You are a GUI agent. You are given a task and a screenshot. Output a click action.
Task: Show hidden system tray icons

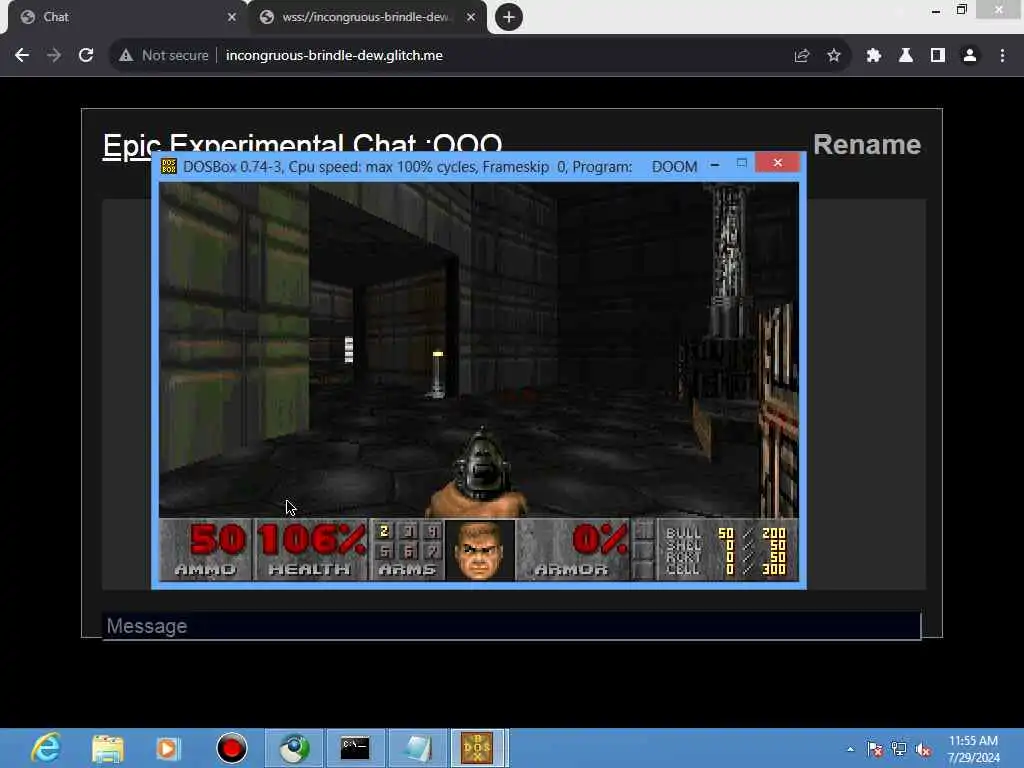(x=850, y=749)
